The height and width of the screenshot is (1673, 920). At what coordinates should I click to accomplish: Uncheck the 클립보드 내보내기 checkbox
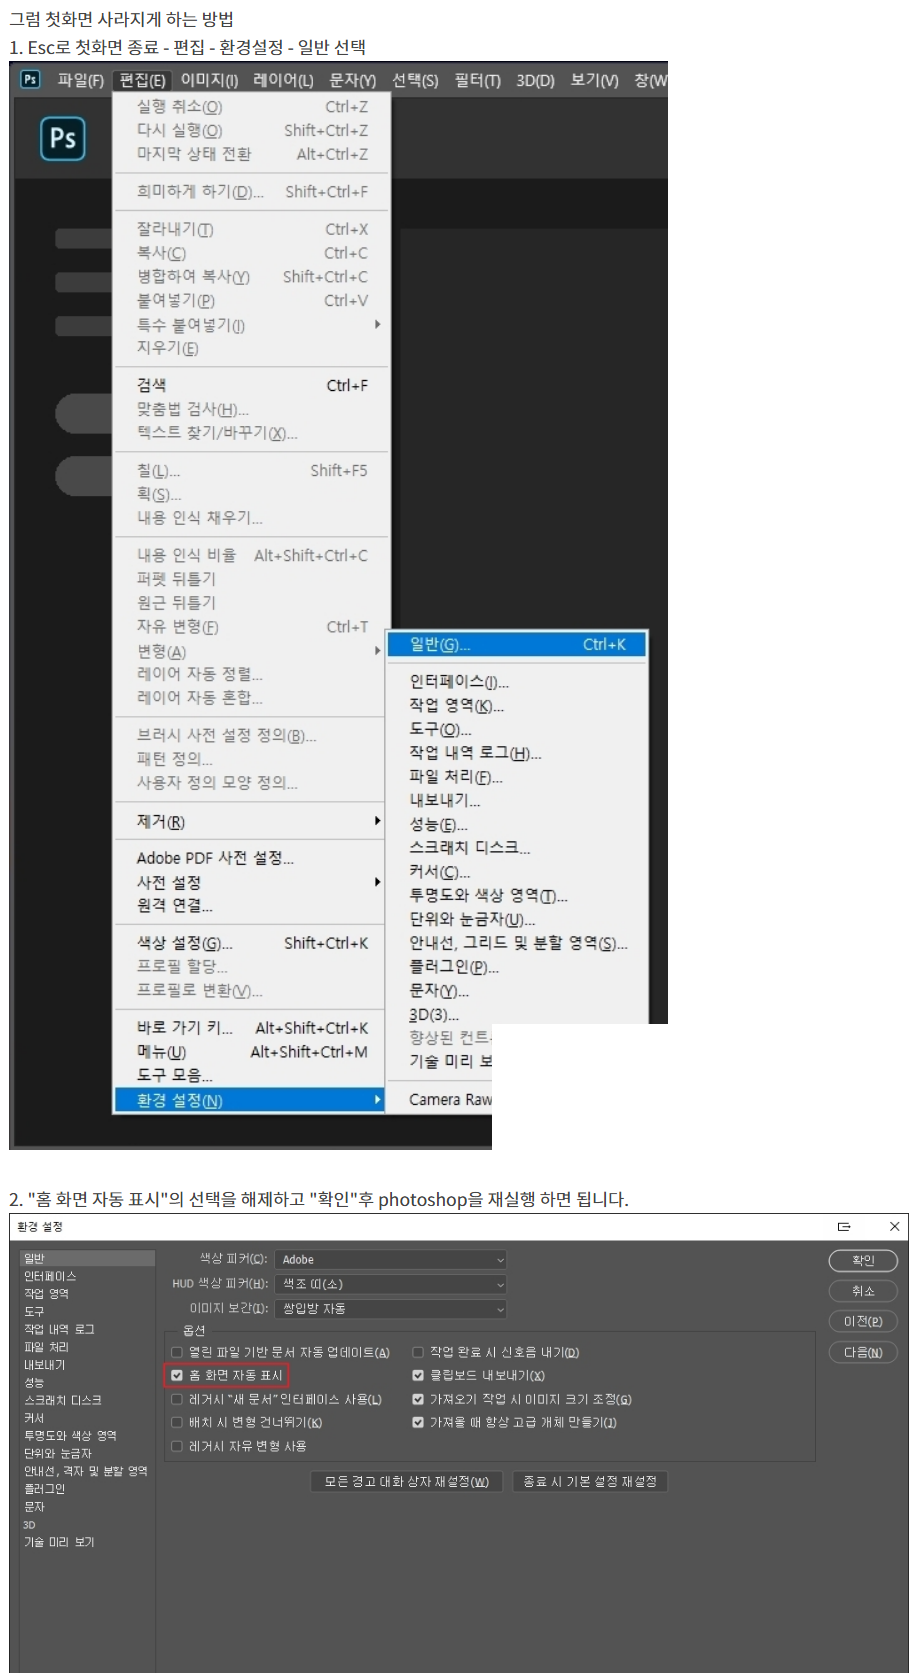click(x=418, y=1375)
